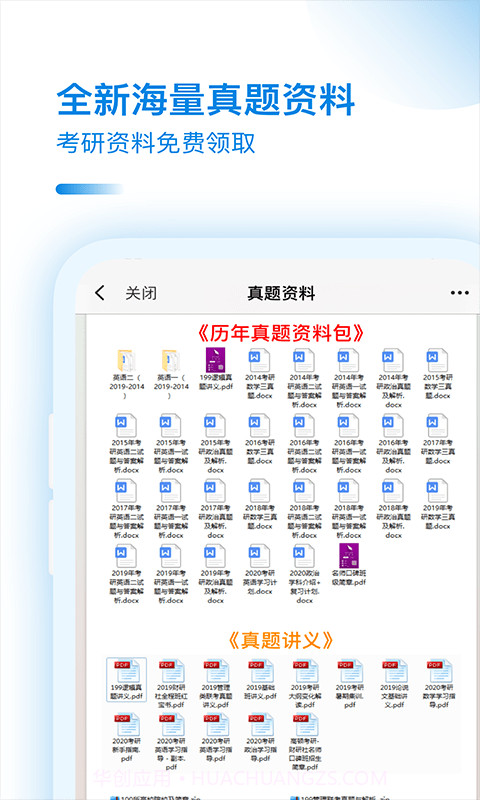Viewport: 480px width, 800px height.
Task: Open 高顿考研-财研社名师口碑班招生简章.pdf
Action: point(305,742)
